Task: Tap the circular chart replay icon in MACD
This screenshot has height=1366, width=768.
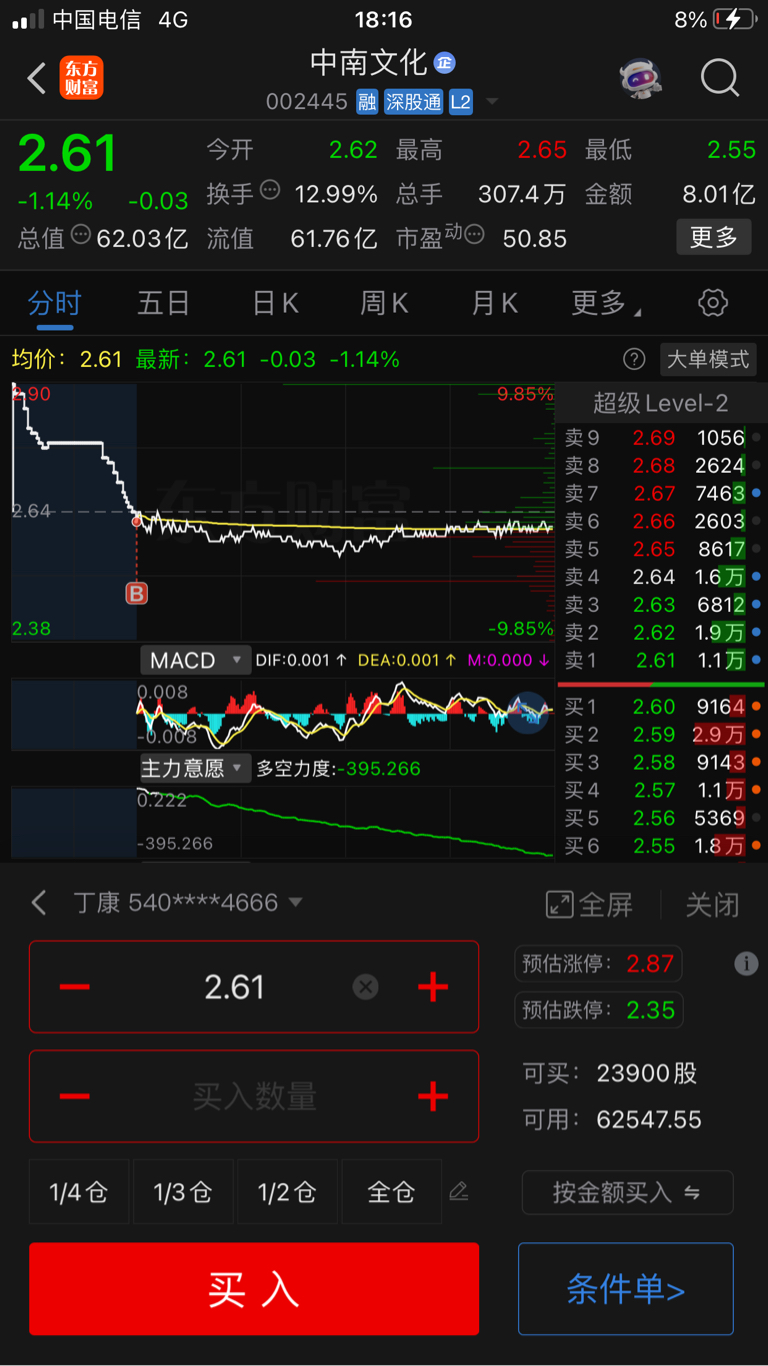Action: pos(528,713)
